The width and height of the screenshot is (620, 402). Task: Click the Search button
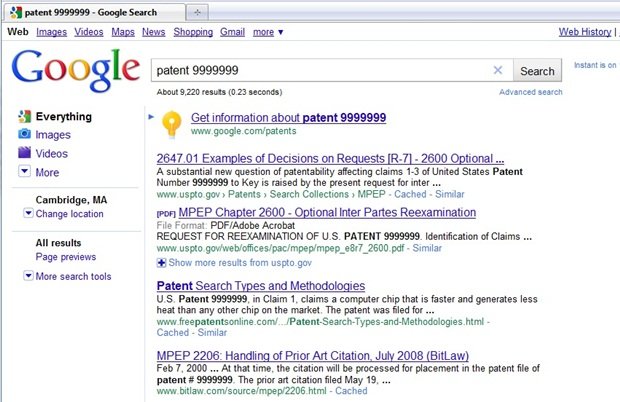coord(537,71)
